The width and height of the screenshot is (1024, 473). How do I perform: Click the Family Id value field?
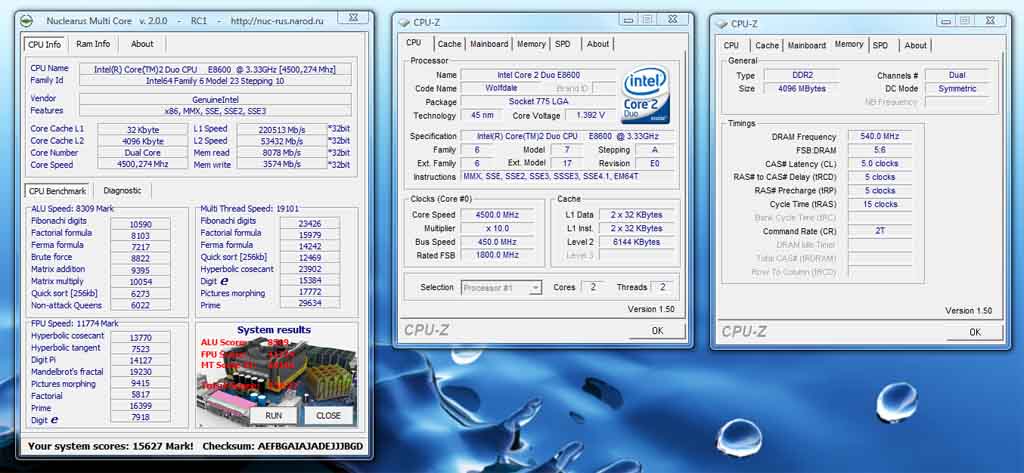point(215,80)
